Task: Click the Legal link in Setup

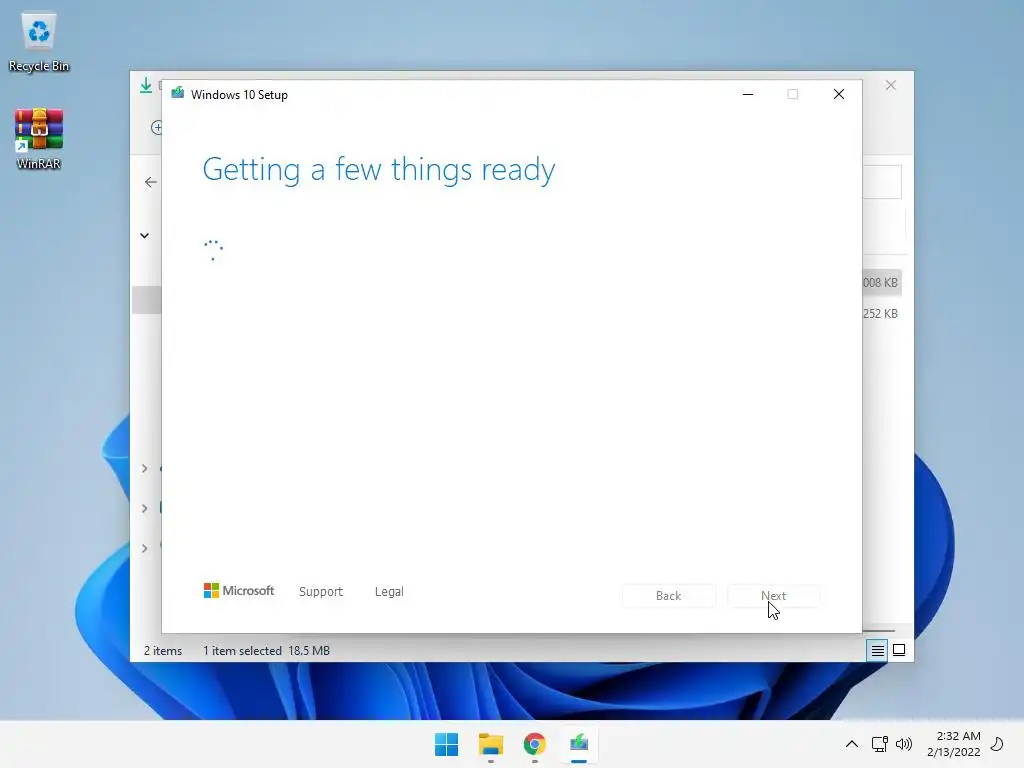Action: pyautogui.click(x=389, y=592)
